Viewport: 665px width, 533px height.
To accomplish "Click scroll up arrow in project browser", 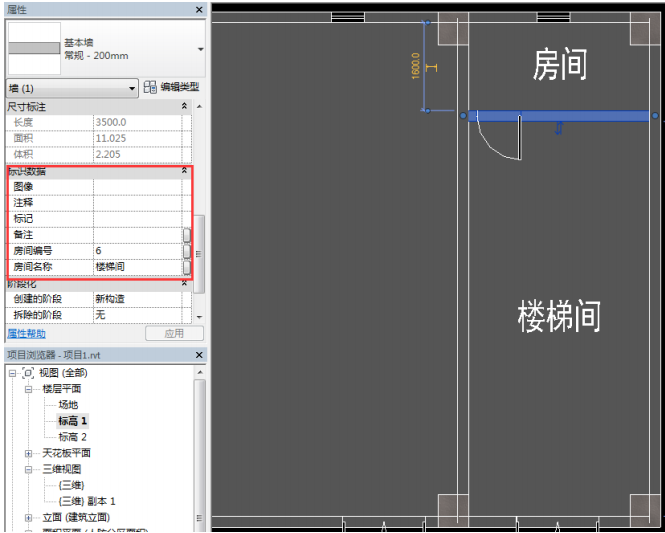I will [200, 372].
